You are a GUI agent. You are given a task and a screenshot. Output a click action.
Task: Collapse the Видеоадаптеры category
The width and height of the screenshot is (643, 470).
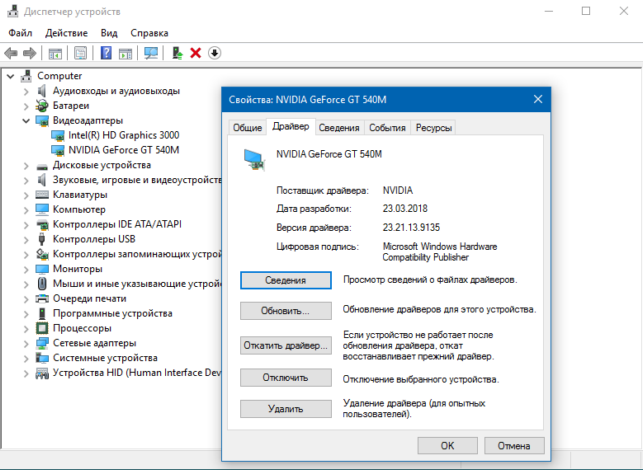pyautogui.click(x=26, y=121)
